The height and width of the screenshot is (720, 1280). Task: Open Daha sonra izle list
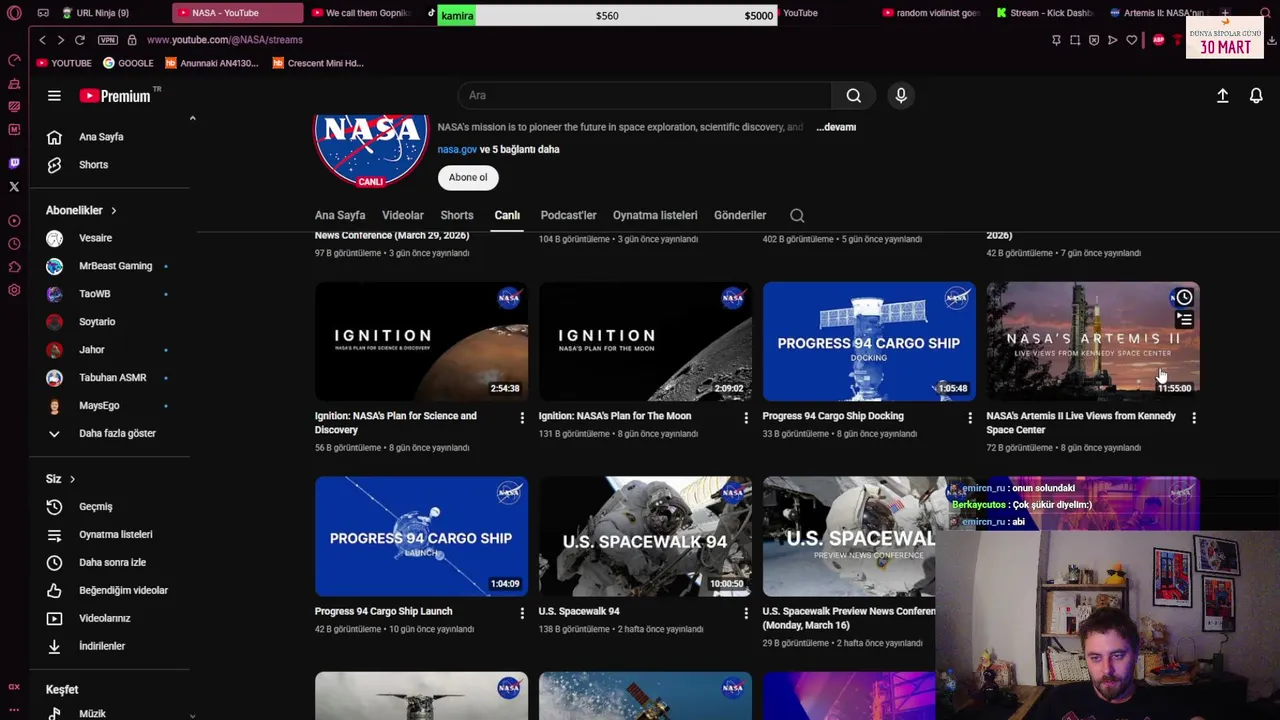click(112, 563)
